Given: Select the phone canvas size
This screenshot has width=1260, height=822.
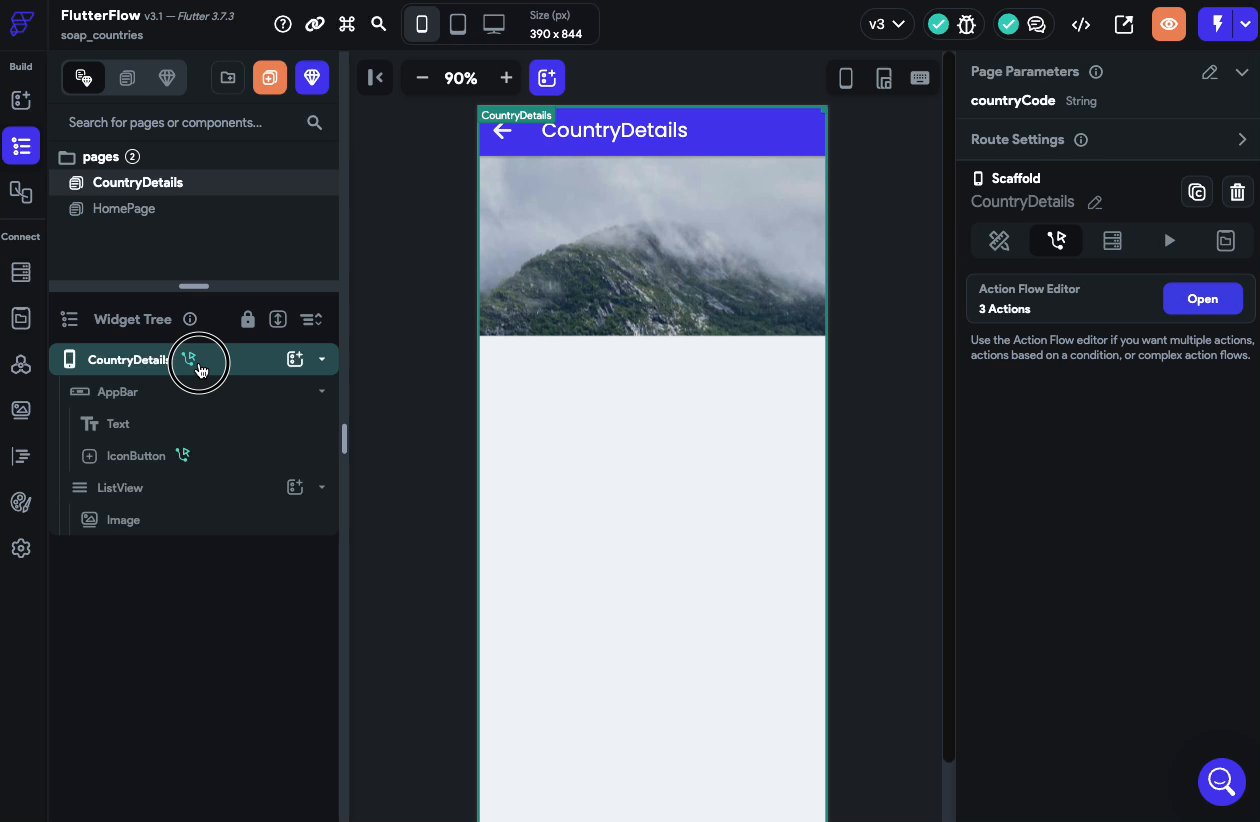Looking at the screenshot, I should [x=422, y=24].
